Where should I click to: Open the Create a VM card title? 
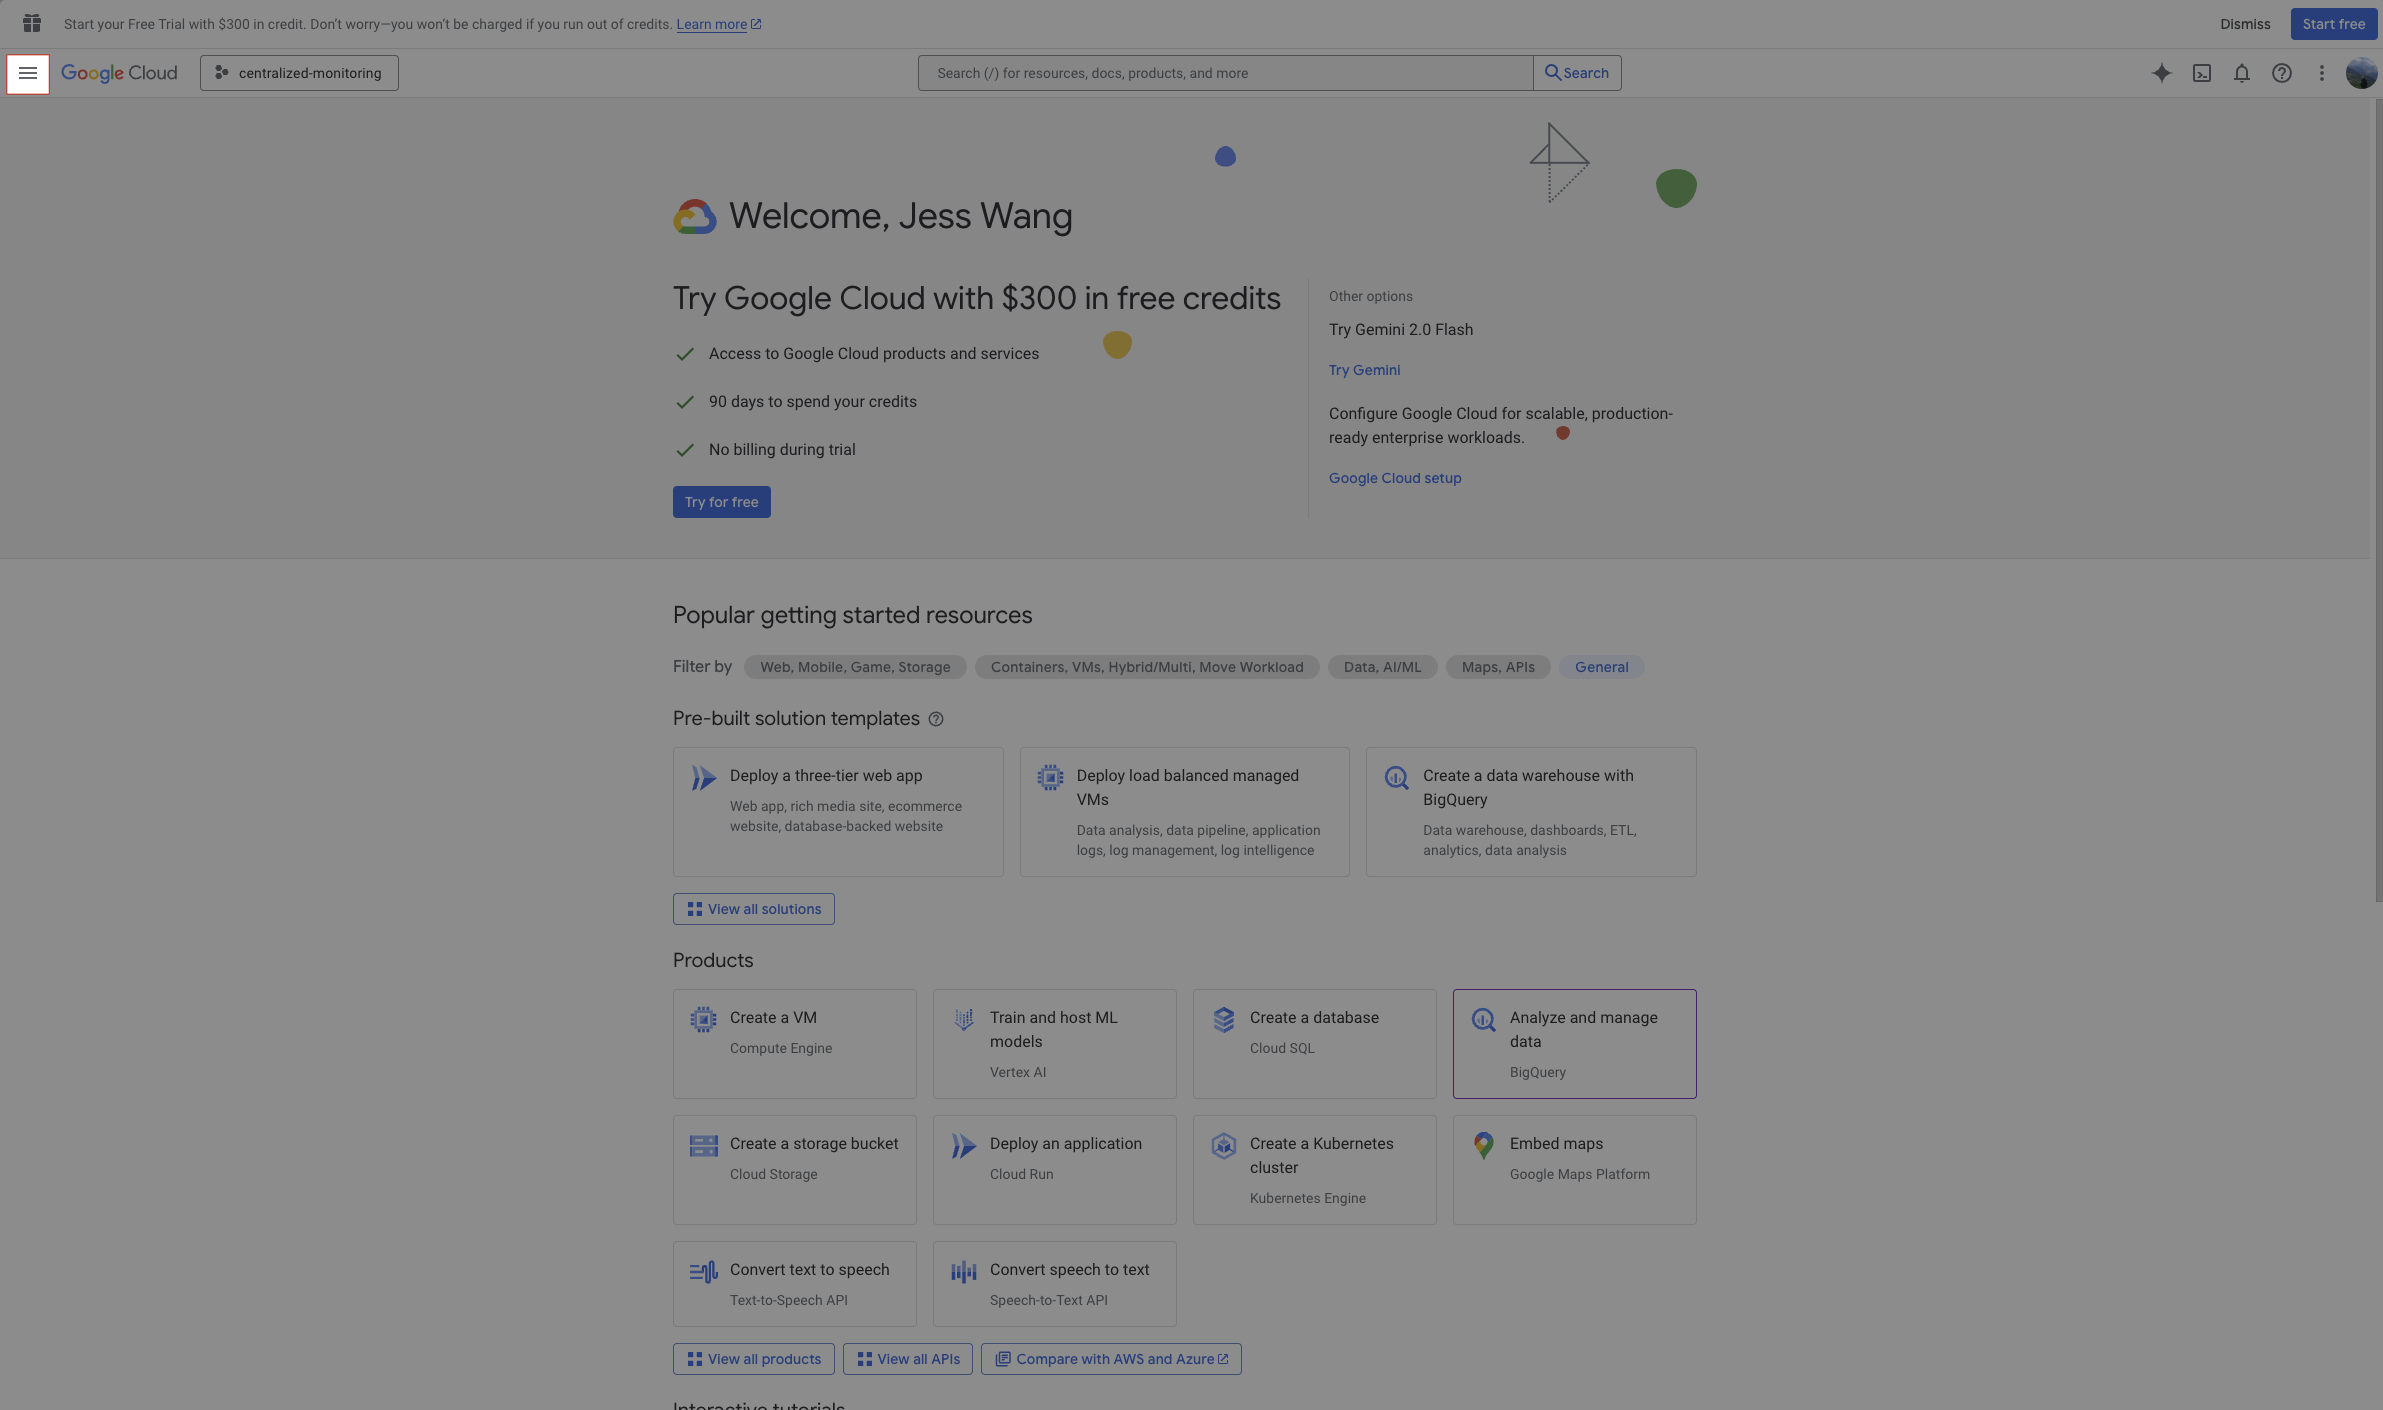pyautogui.click(x=773, y=1018)
